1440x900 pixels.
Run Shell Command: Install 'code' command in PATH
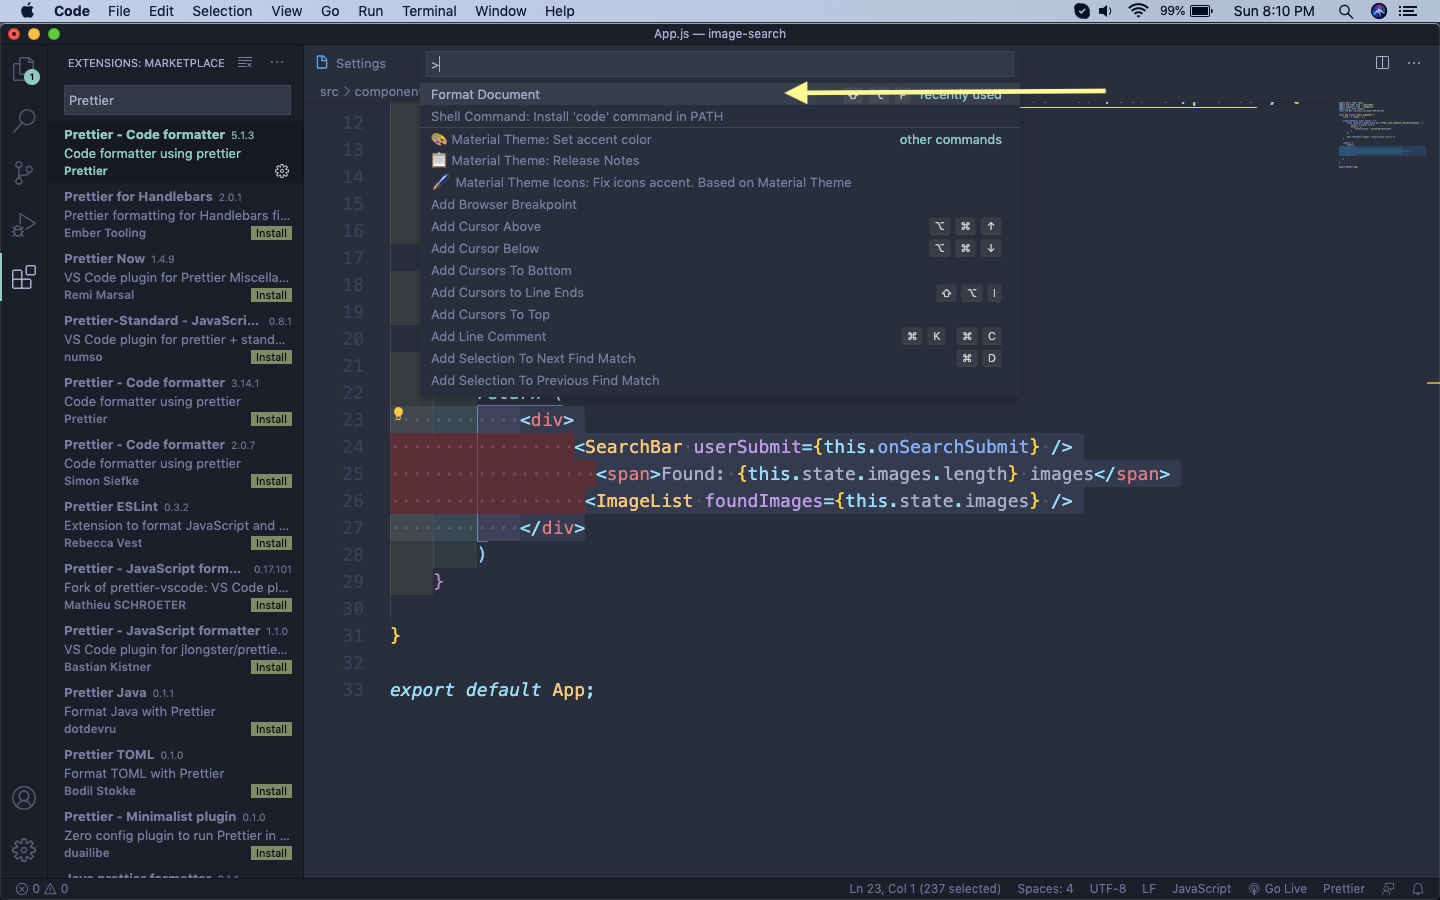[x=720, y=116]
